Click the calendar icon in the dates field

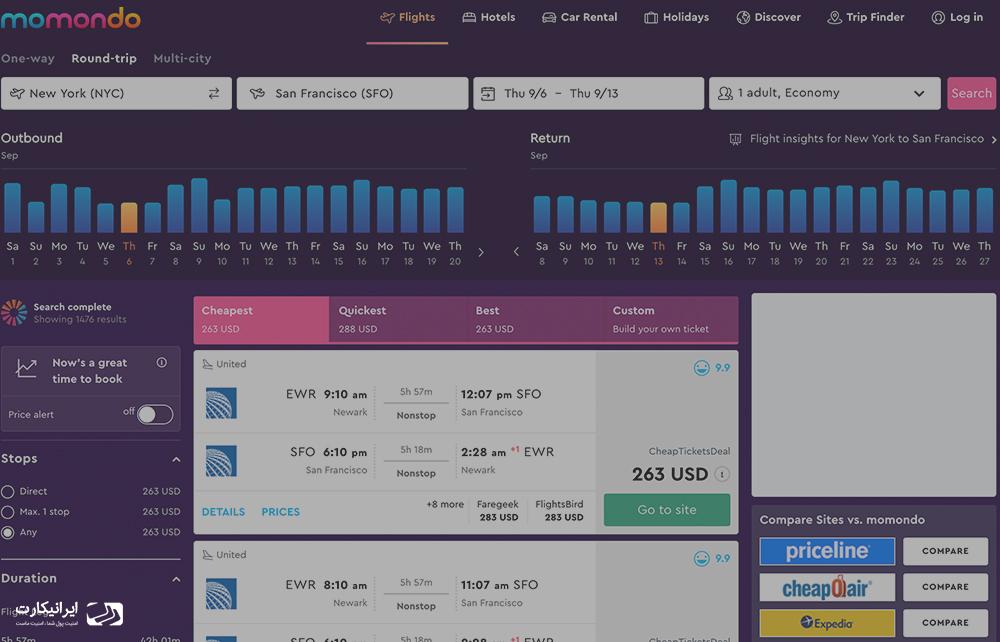488,94
